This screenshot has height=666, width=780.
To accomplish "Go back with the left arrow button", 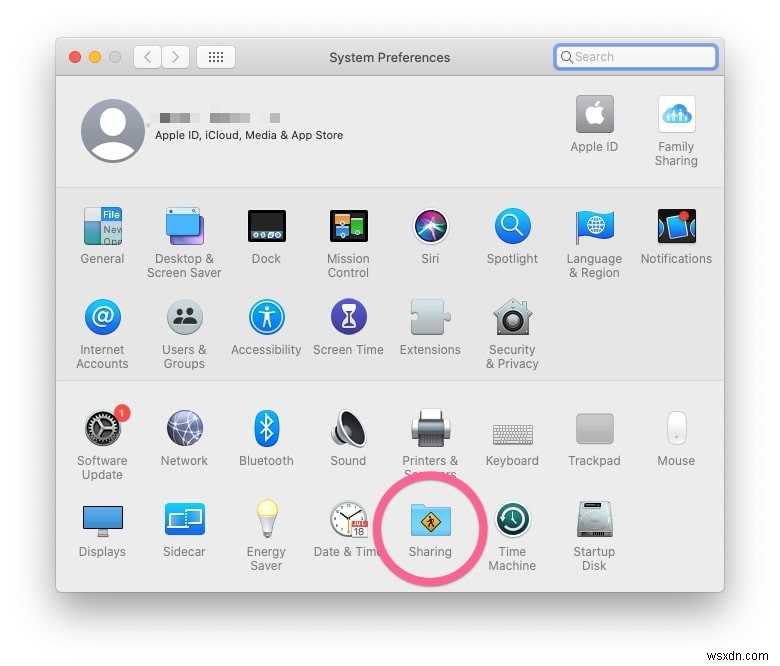I will pos(147,57).
